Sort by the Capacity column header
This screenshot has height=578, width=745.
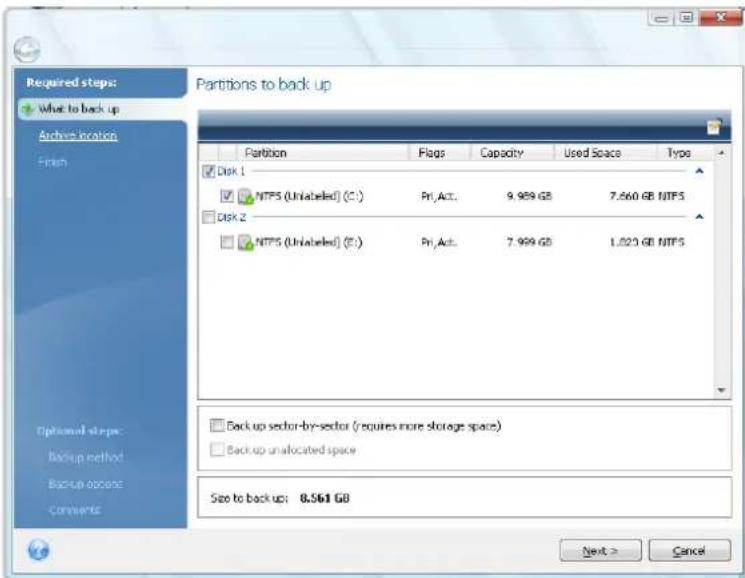point(512,153)
